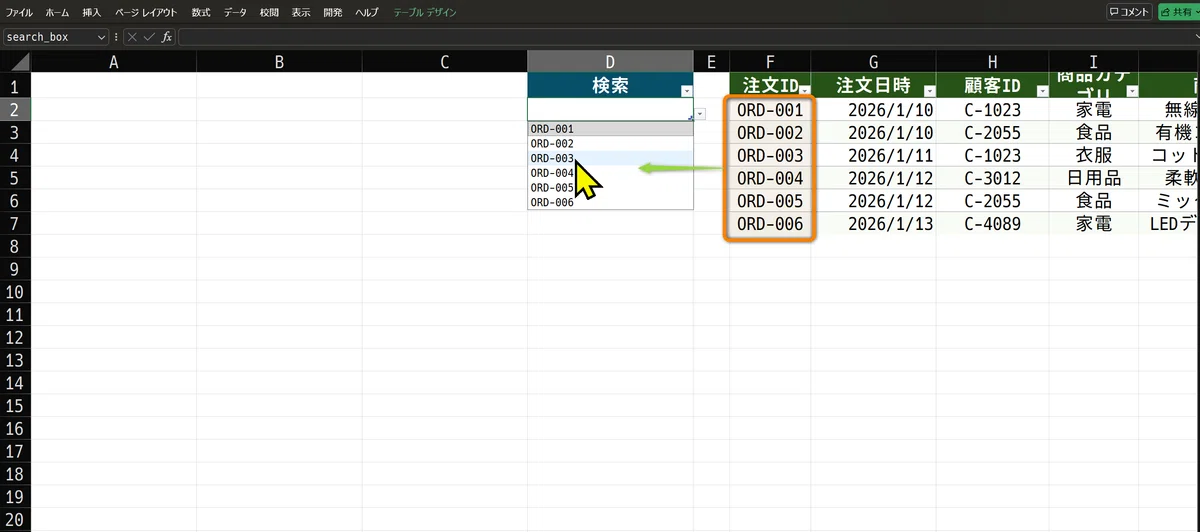Click inside the formula bar input
This screenshot has height=532, width=1200.
pyautogui.click(x=688, y=37)
